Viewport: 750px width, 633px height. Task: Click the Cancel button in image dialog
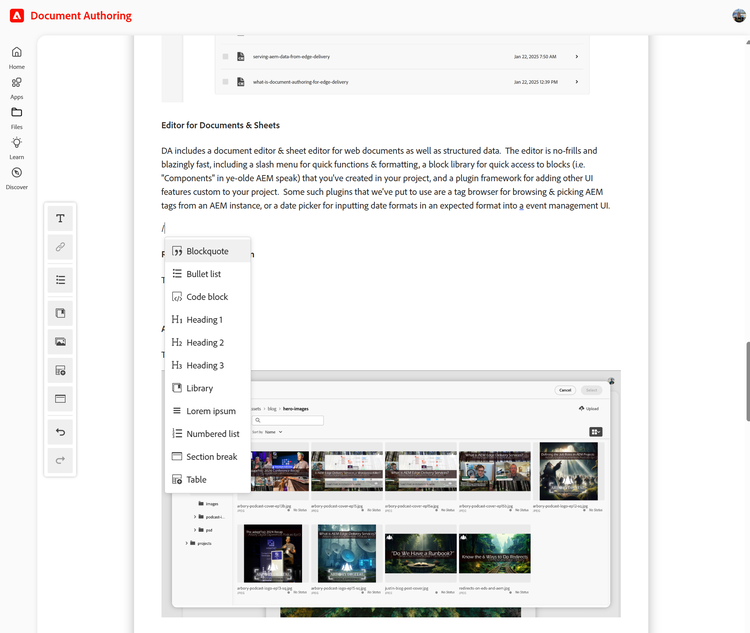pyautogui.click(x=565, y=390)
